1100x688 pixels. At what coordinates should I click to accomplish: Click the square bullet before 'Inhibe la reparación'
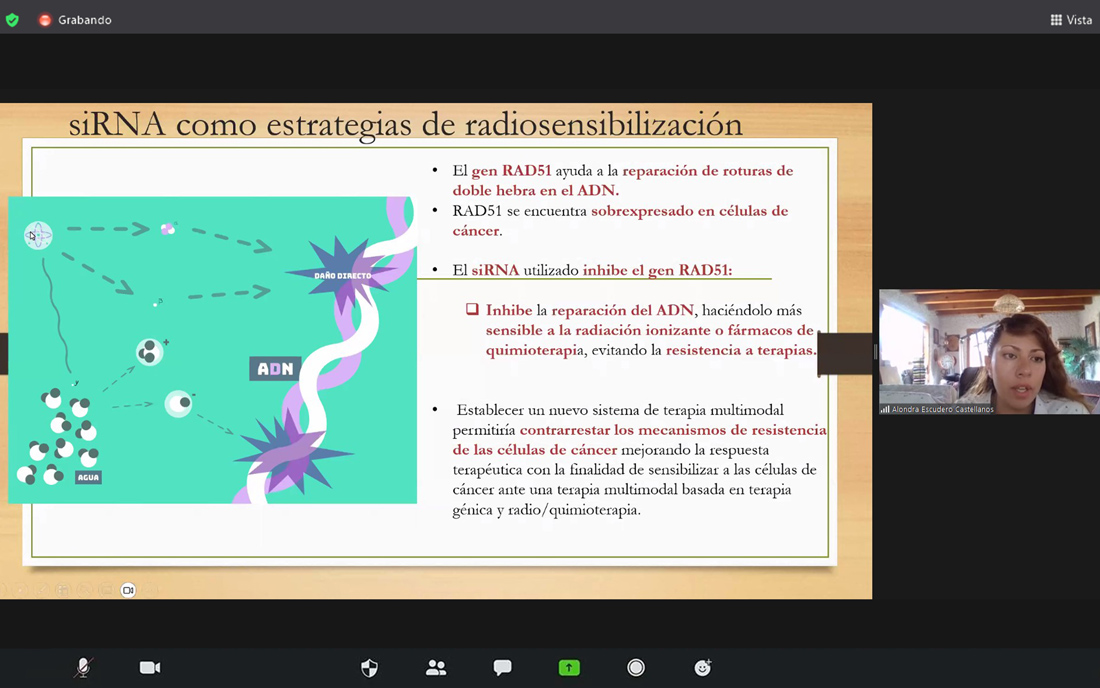pos(472,309)
